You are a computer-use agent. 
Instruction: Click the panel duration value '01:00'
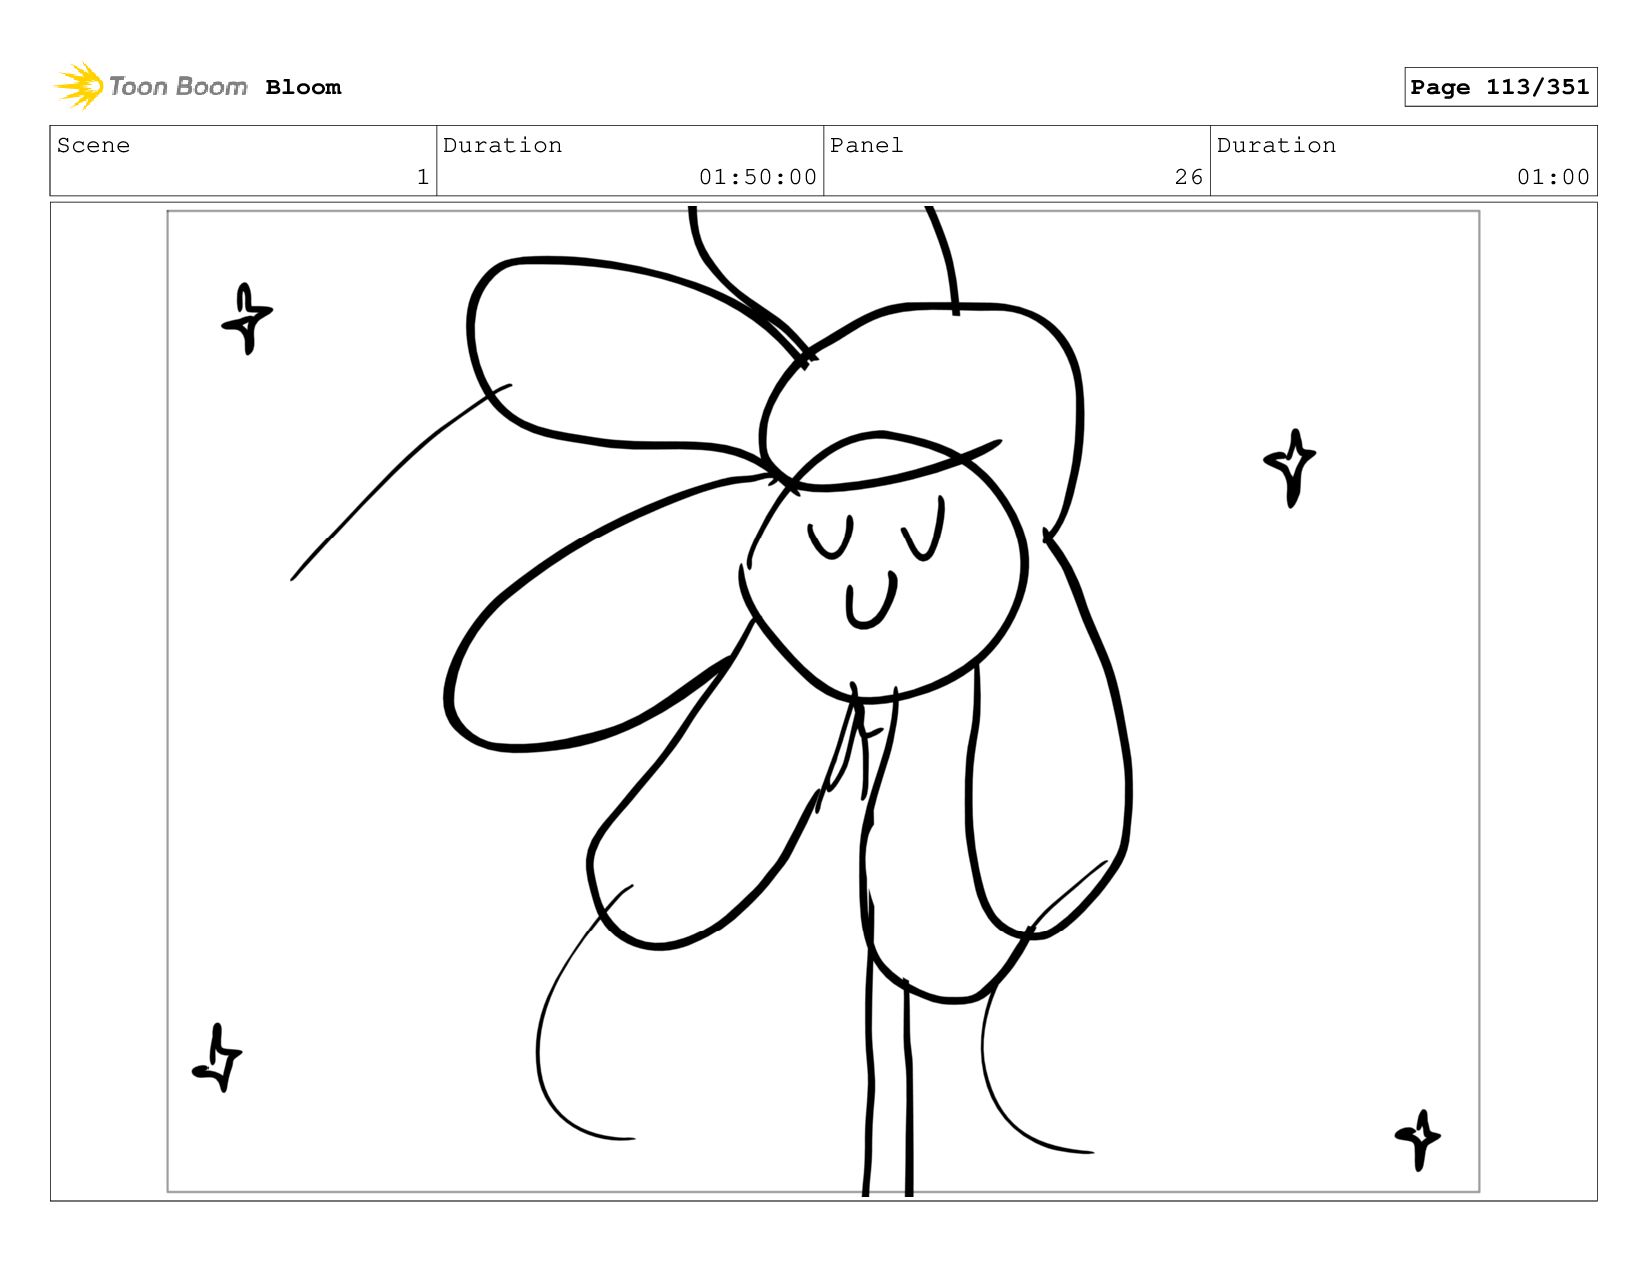[1553, 177]
